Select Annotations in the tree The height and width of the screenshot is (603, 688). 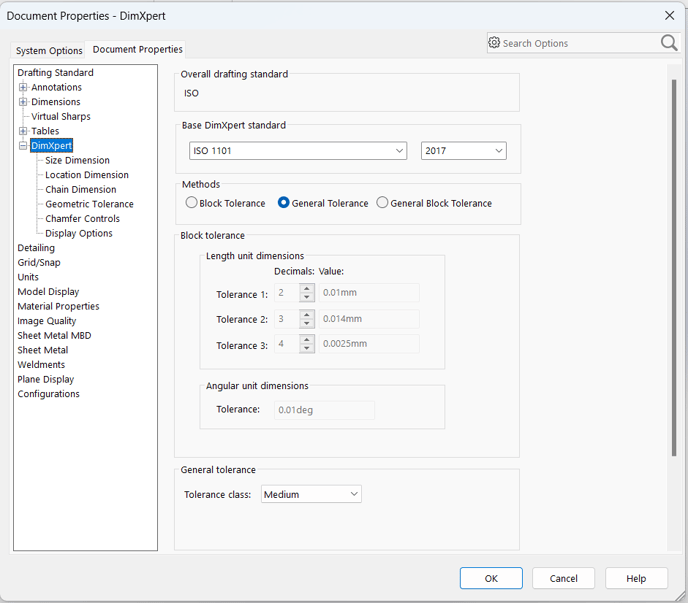(x=56, y=87)
